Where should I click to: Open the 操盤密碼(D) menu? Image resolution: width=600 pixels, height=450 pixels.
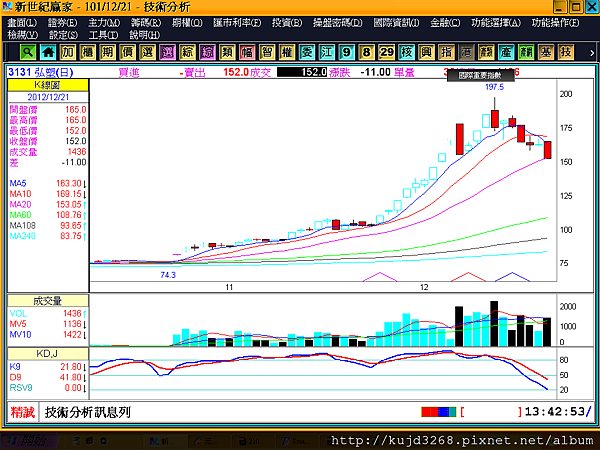pyautogui.click(x=338, y=23)
